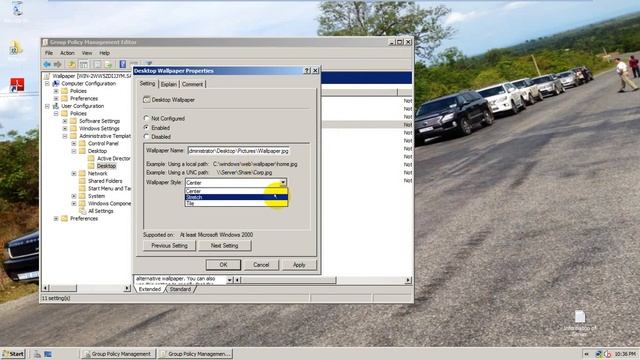Viewport: 640px width, 360px height.
Task: Open the Server Manager quick launch icon
Action: [x=37, y=354]
